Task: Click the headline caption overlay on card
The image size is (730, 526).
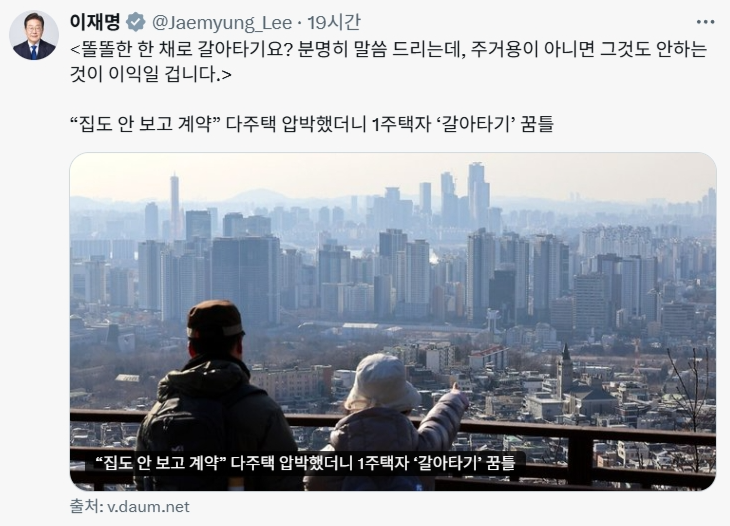Action: (305, 463)
